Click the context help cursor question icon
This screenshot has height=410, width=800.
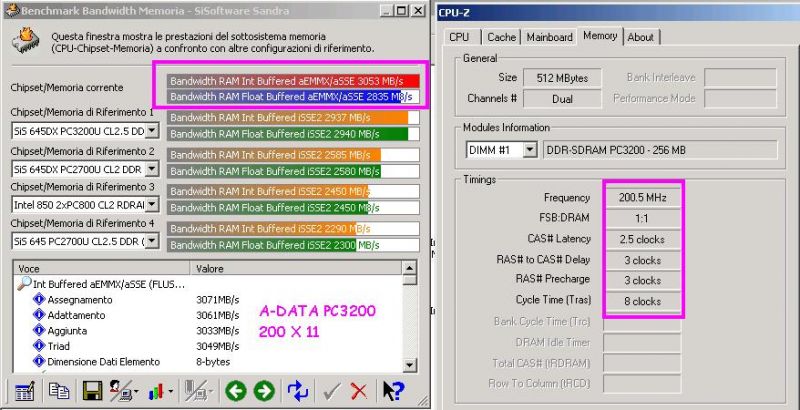(x=393, y=391)
